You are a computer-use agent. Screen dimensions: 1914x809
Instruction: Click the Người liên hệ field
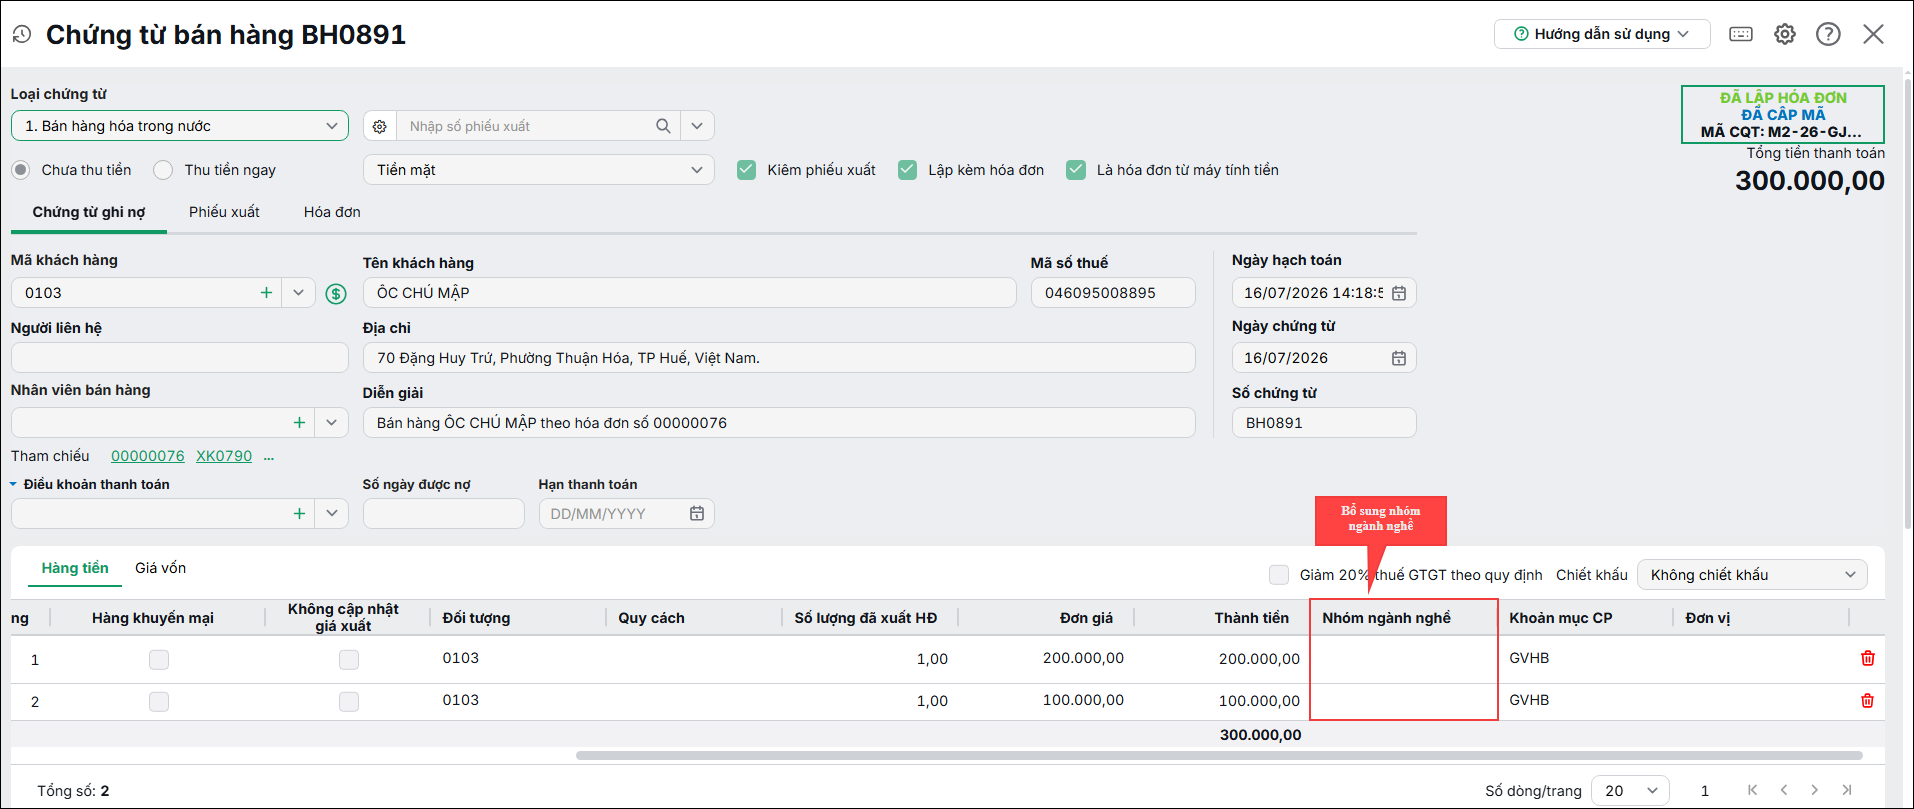click(x=180, y=358)
